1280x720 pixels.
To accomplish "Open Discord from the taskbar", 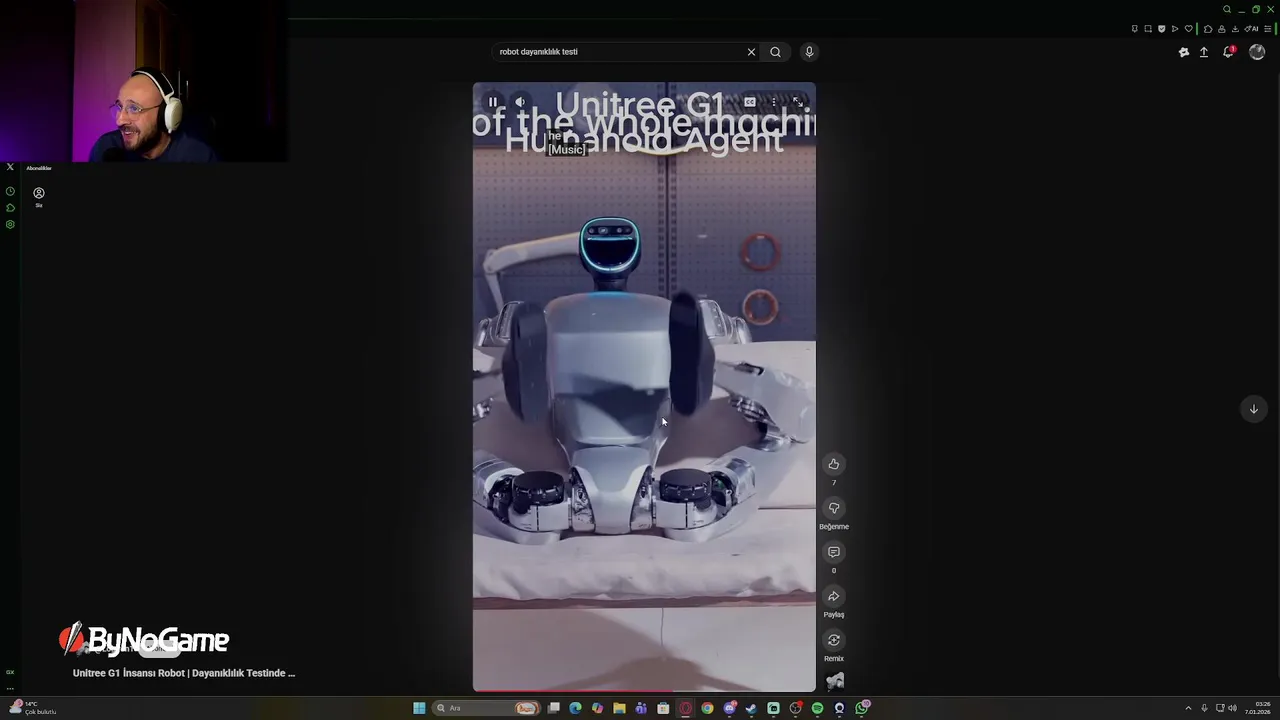I will click(x=730, y=708).
